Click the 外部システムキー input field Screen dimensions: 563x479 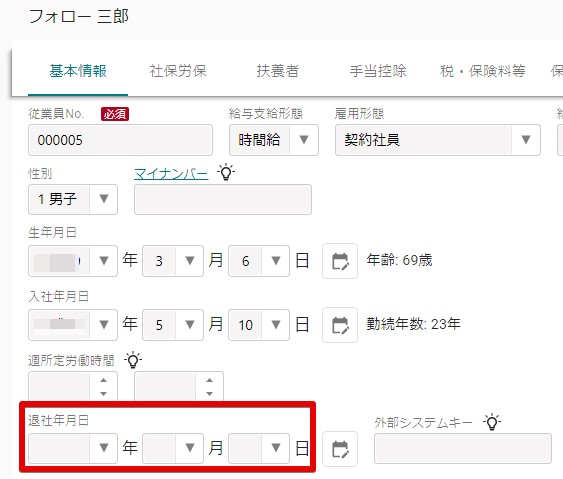click(463, 448)
